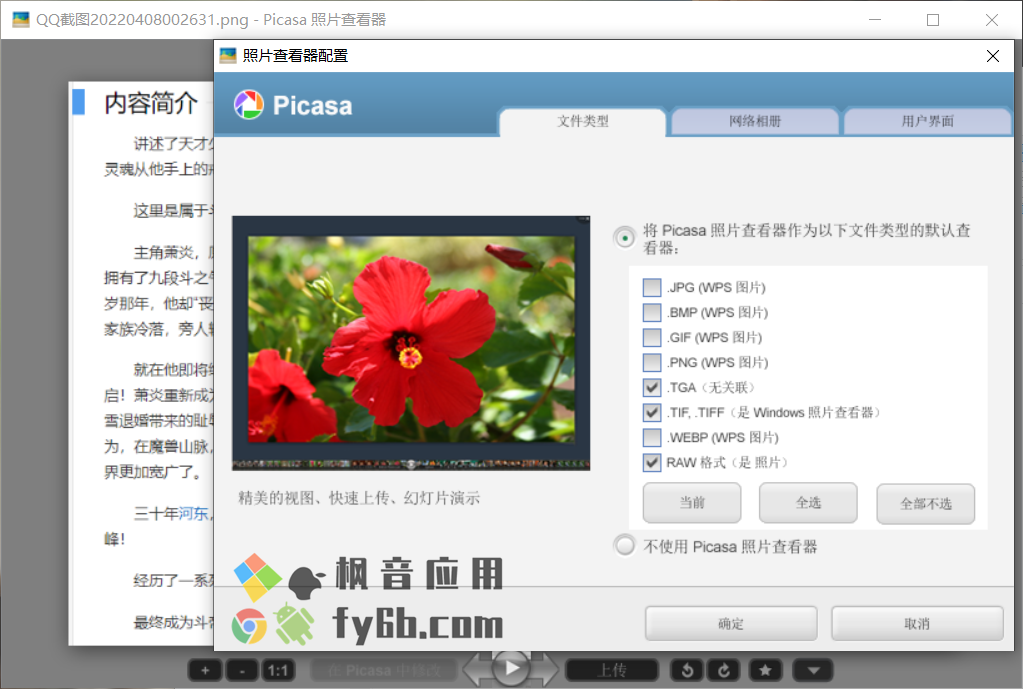Cancel the dialog with the 取消 button
Image resolution: width=1023 pixels, height=689 pixels.
(x=917, y=624)
